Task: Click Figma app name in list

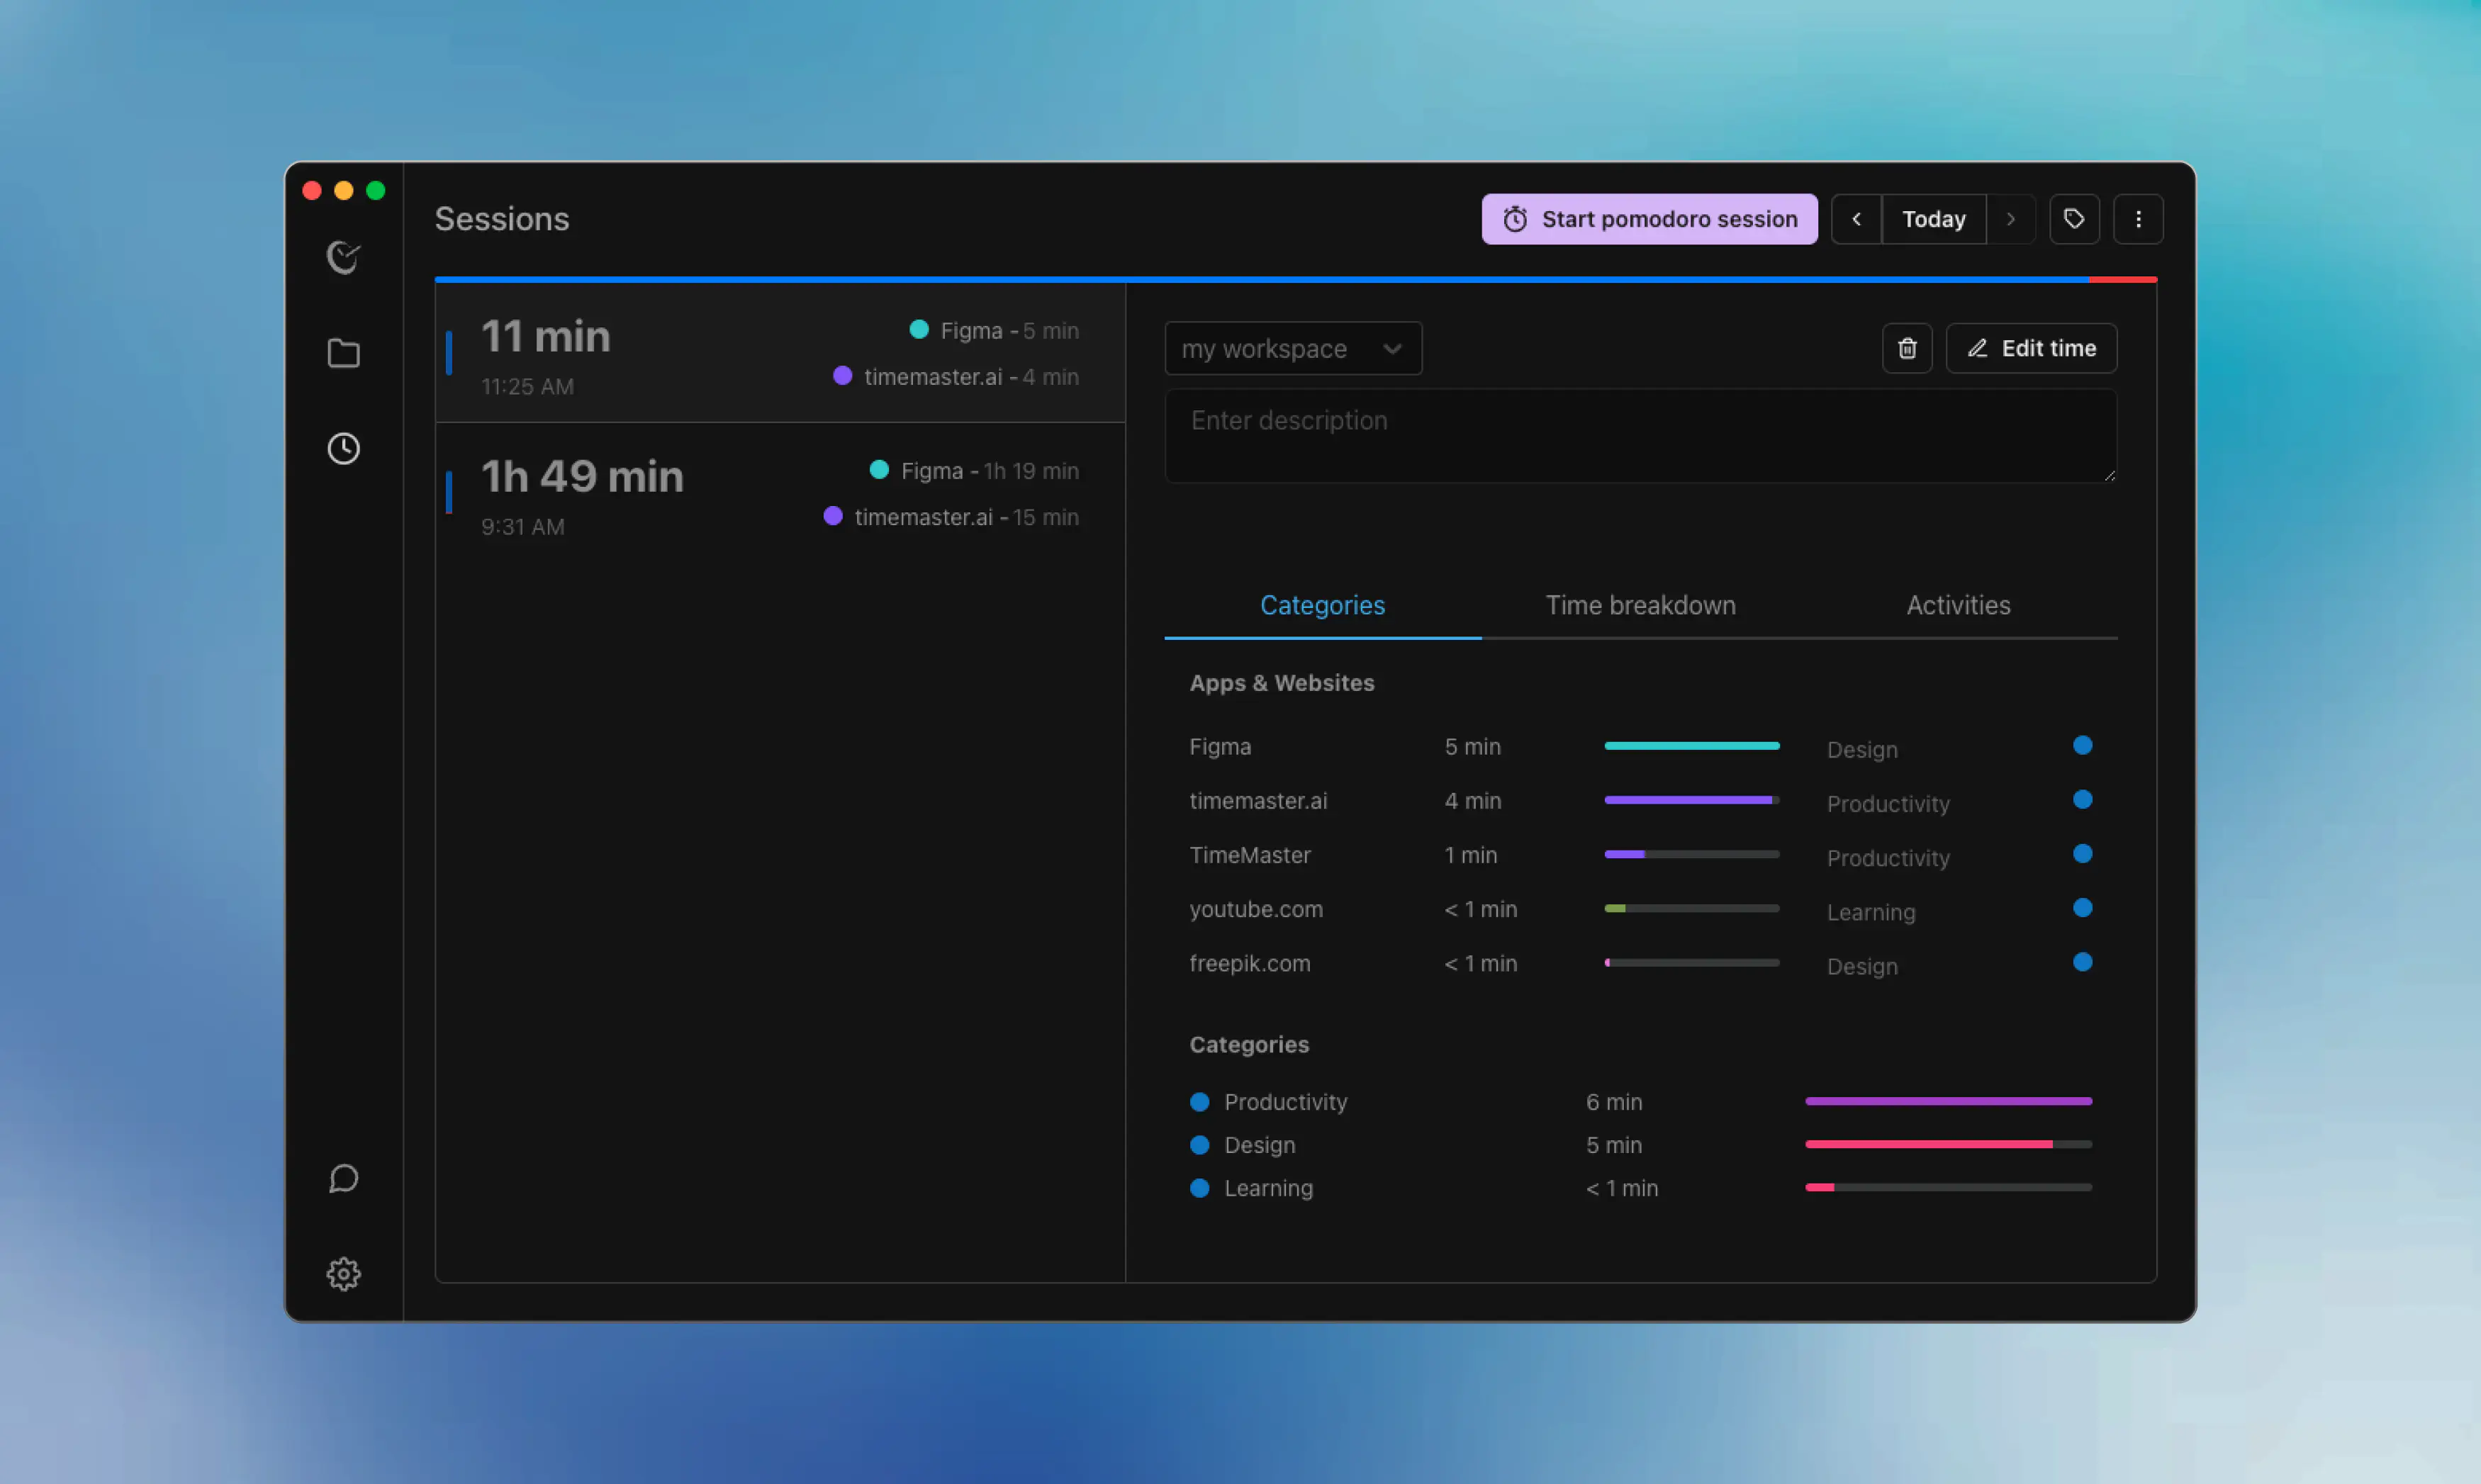Action: point(1220,746)
